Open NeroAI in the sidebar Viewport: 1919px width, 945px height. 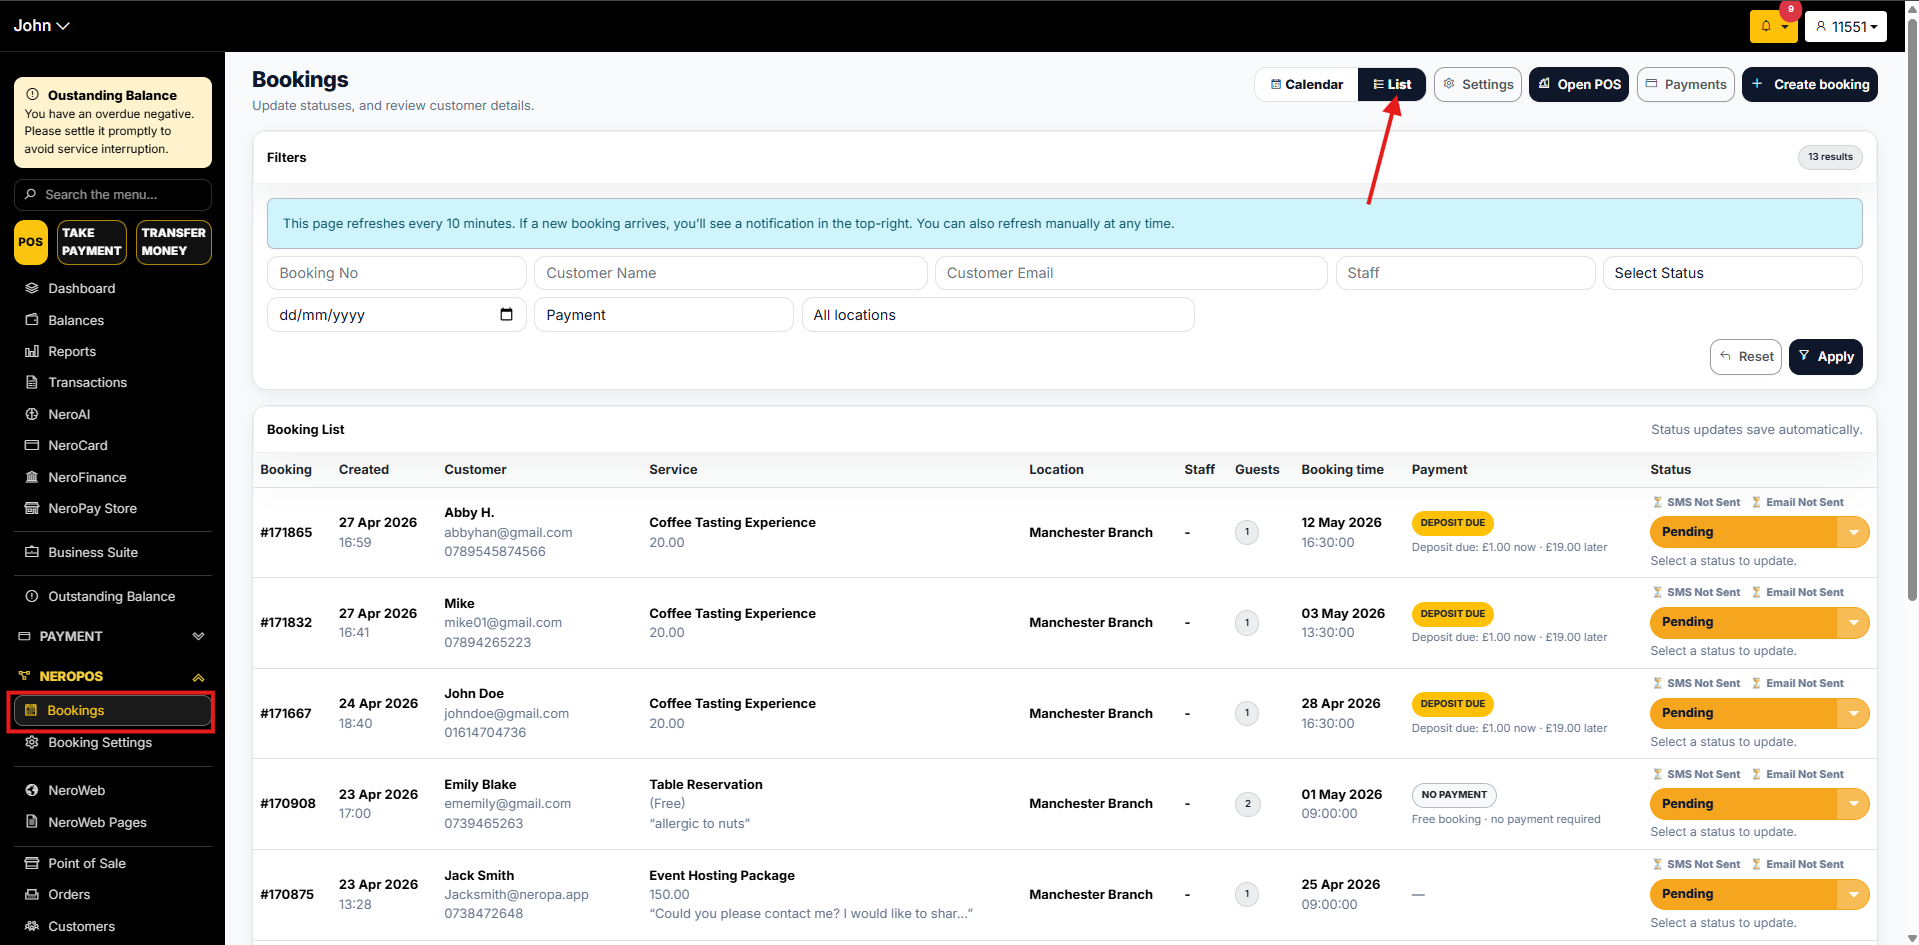pos(69,414)
